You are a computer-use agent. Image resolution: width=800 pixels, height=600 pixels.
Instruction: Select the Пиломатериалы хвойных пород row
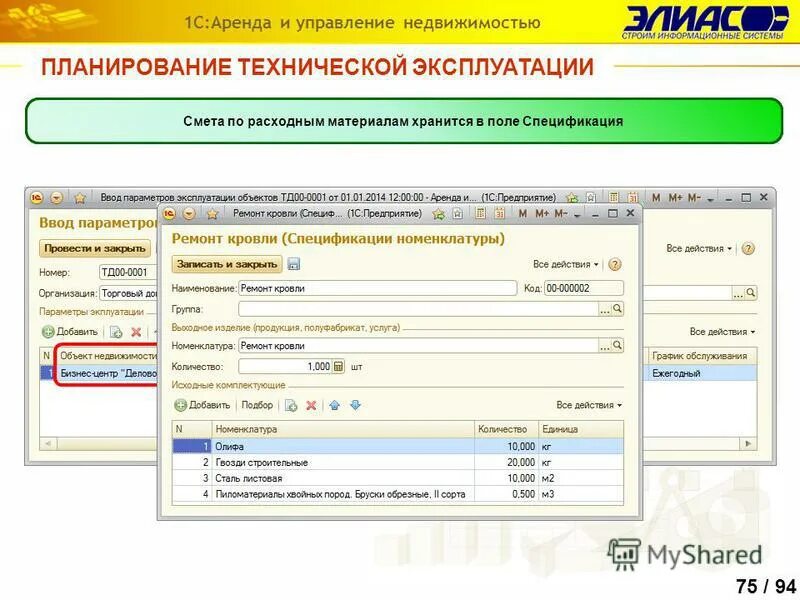pos(398,494)
